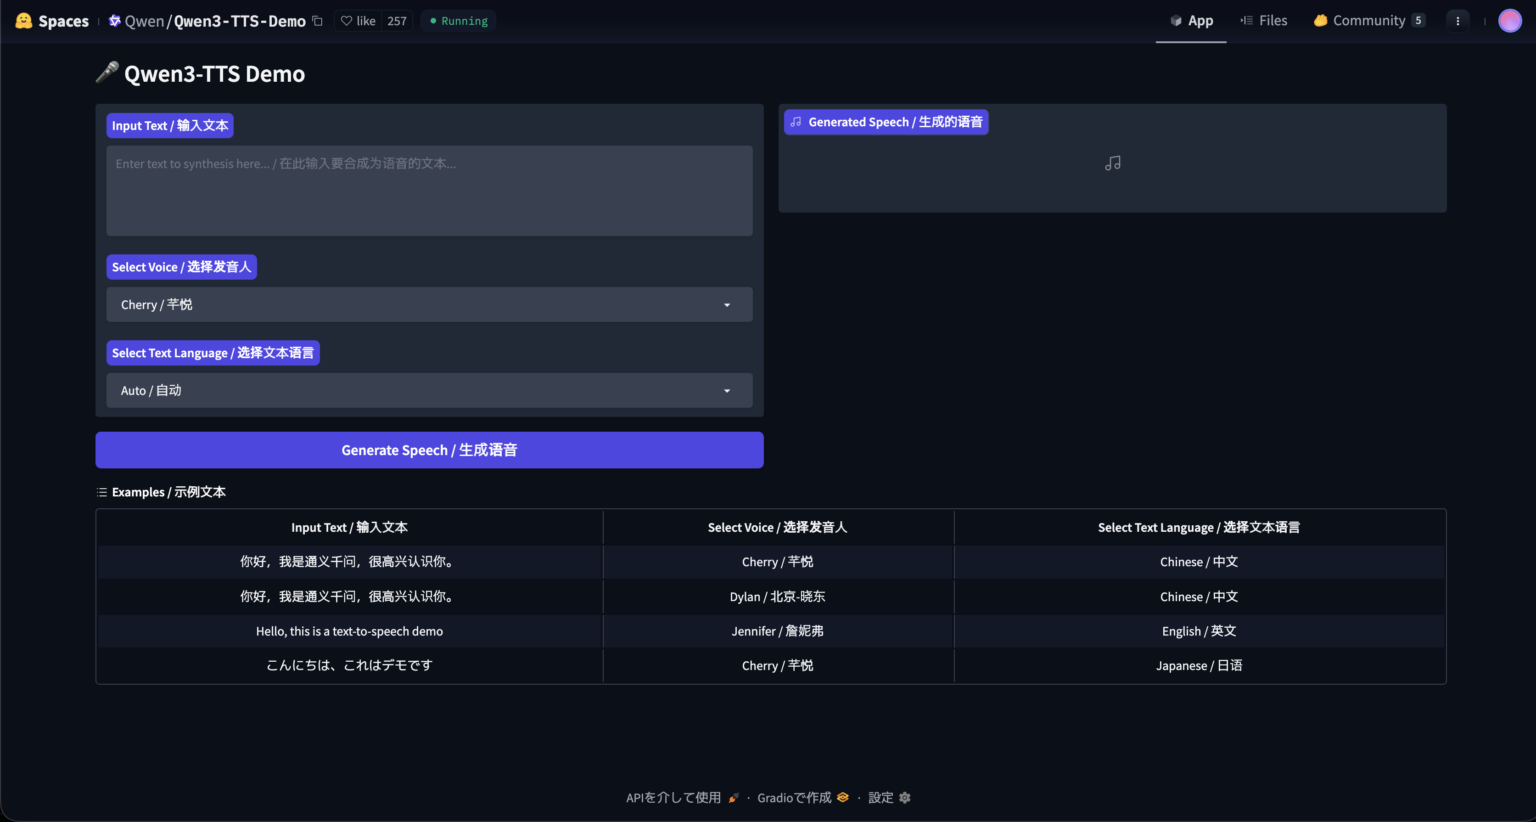
Task: Click the Hugging Face Spaces logo
Action: point(22,20)
